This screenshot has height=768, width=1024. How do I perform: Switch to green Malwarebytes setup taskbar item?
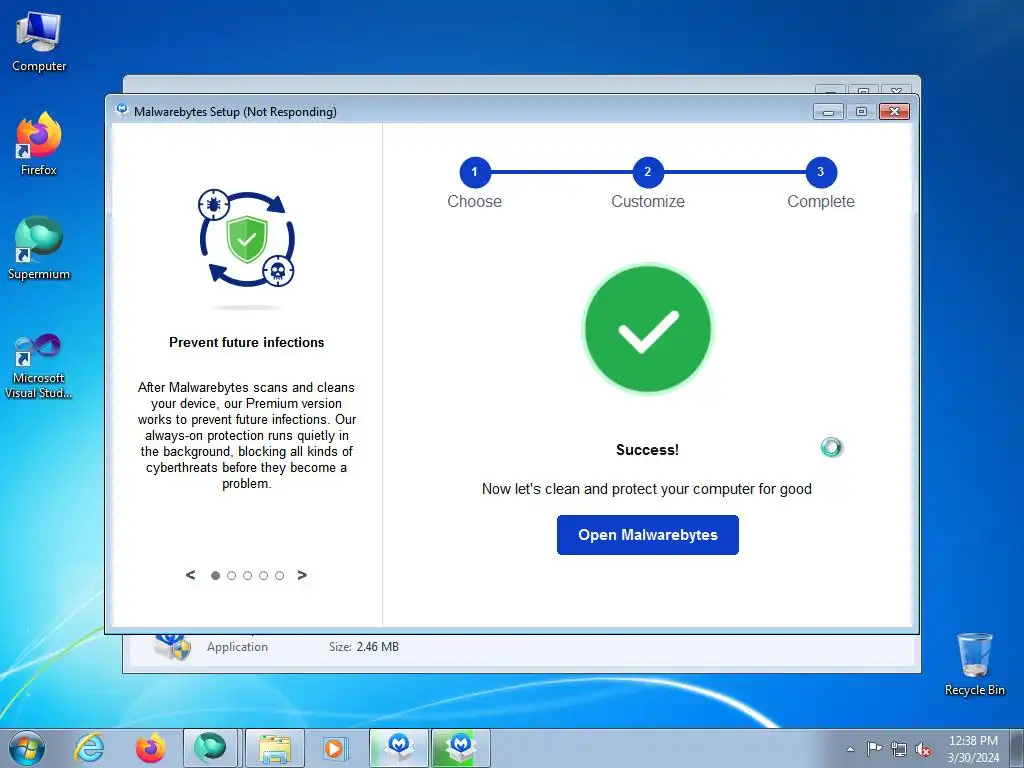pos(460,748)
